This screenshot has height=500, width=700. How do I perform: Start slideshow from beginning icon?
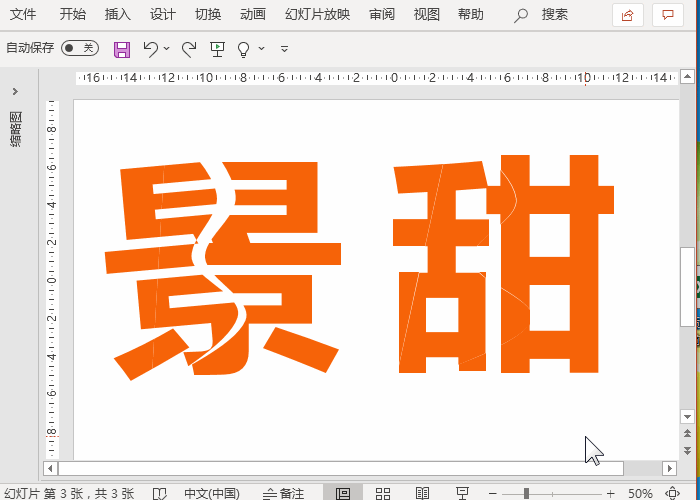tap(217, 49)
